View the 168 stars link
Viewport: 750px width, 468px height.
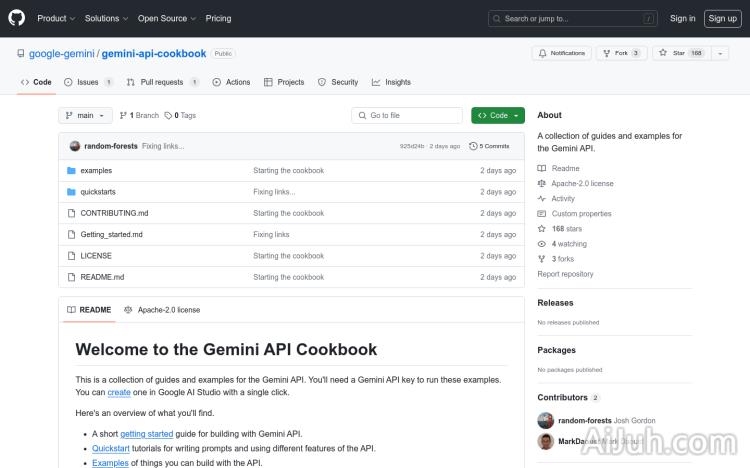point(560,229)
